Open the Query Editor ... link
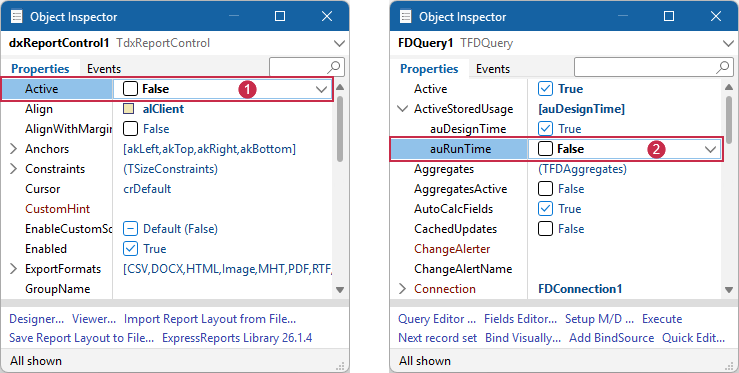 [437, 319]
